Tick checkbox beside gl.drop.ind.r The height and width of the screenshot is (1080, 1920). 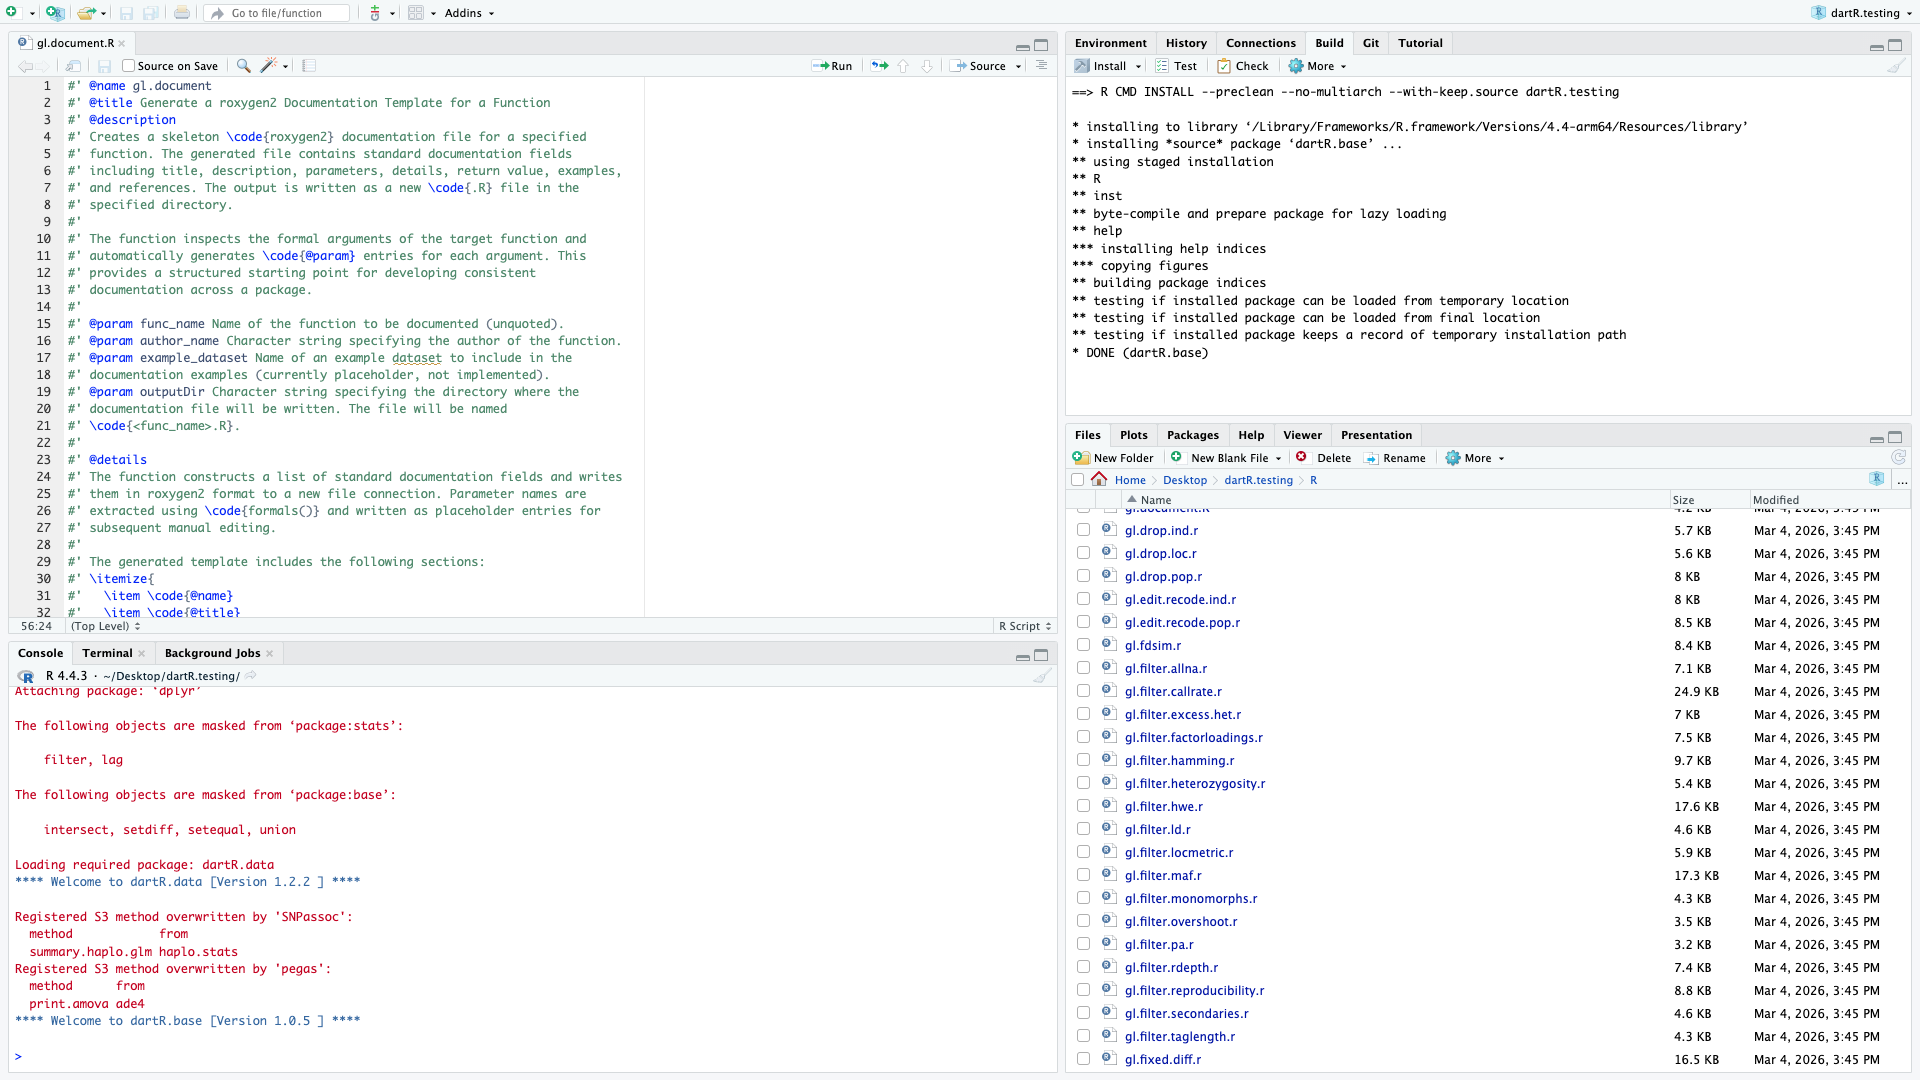pyautogui.click(x=1083, y=530)
